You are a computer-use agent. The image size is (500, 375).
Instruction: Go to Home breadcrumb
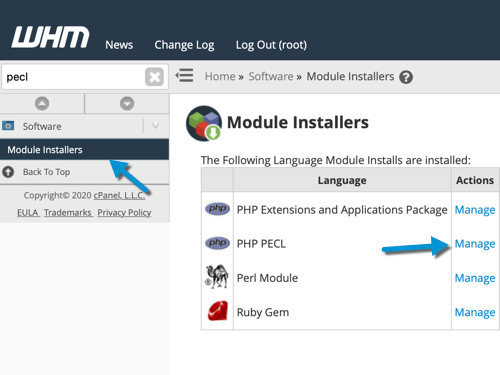pyautogui.click(x=220, y=76)
